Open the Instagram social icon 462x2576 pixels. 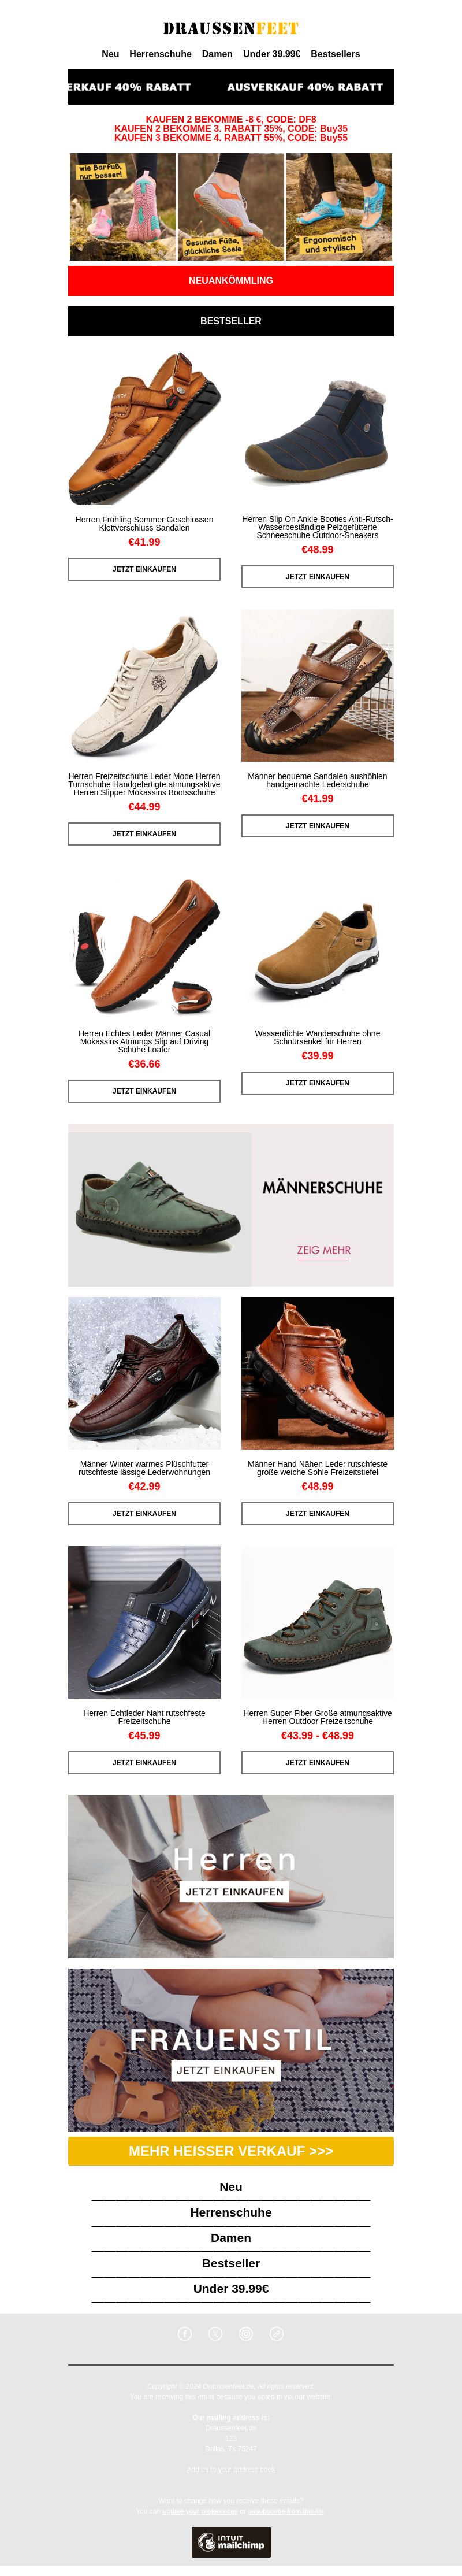coord(246,2333)
